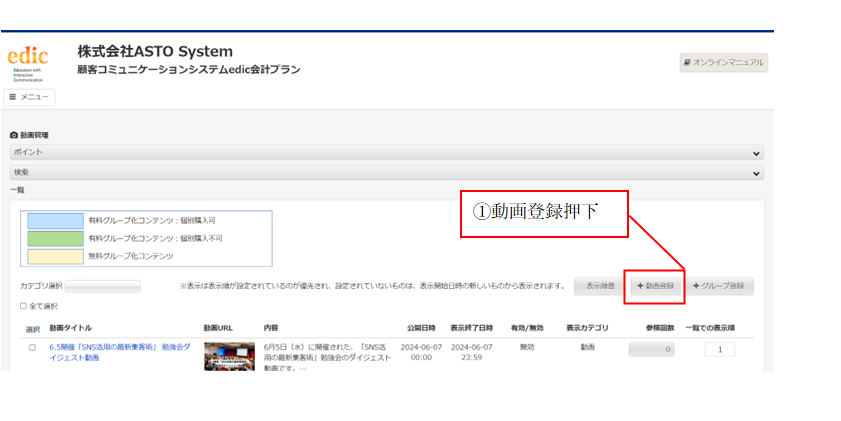The height and width of the screenshot is (421, 841).
Task: Tick the checkbox for 6.5開催 video row
Action: click(32, 348)
